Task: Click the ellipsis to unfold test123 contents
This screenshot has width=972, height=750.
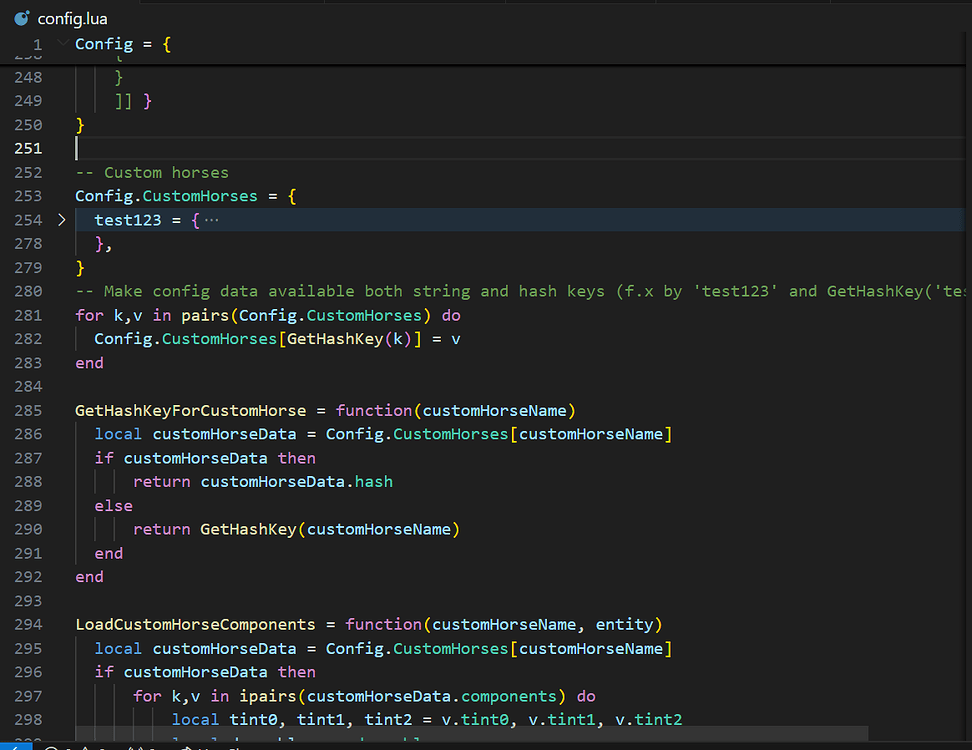Action: tap(213, 219)
